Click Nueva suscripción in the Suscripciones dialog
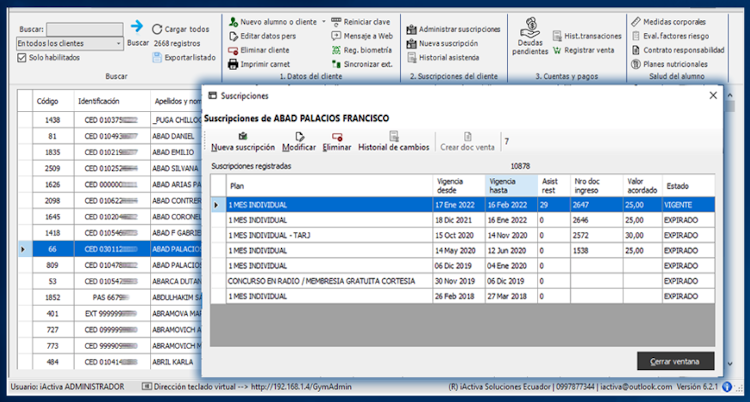 pos(243,142)
